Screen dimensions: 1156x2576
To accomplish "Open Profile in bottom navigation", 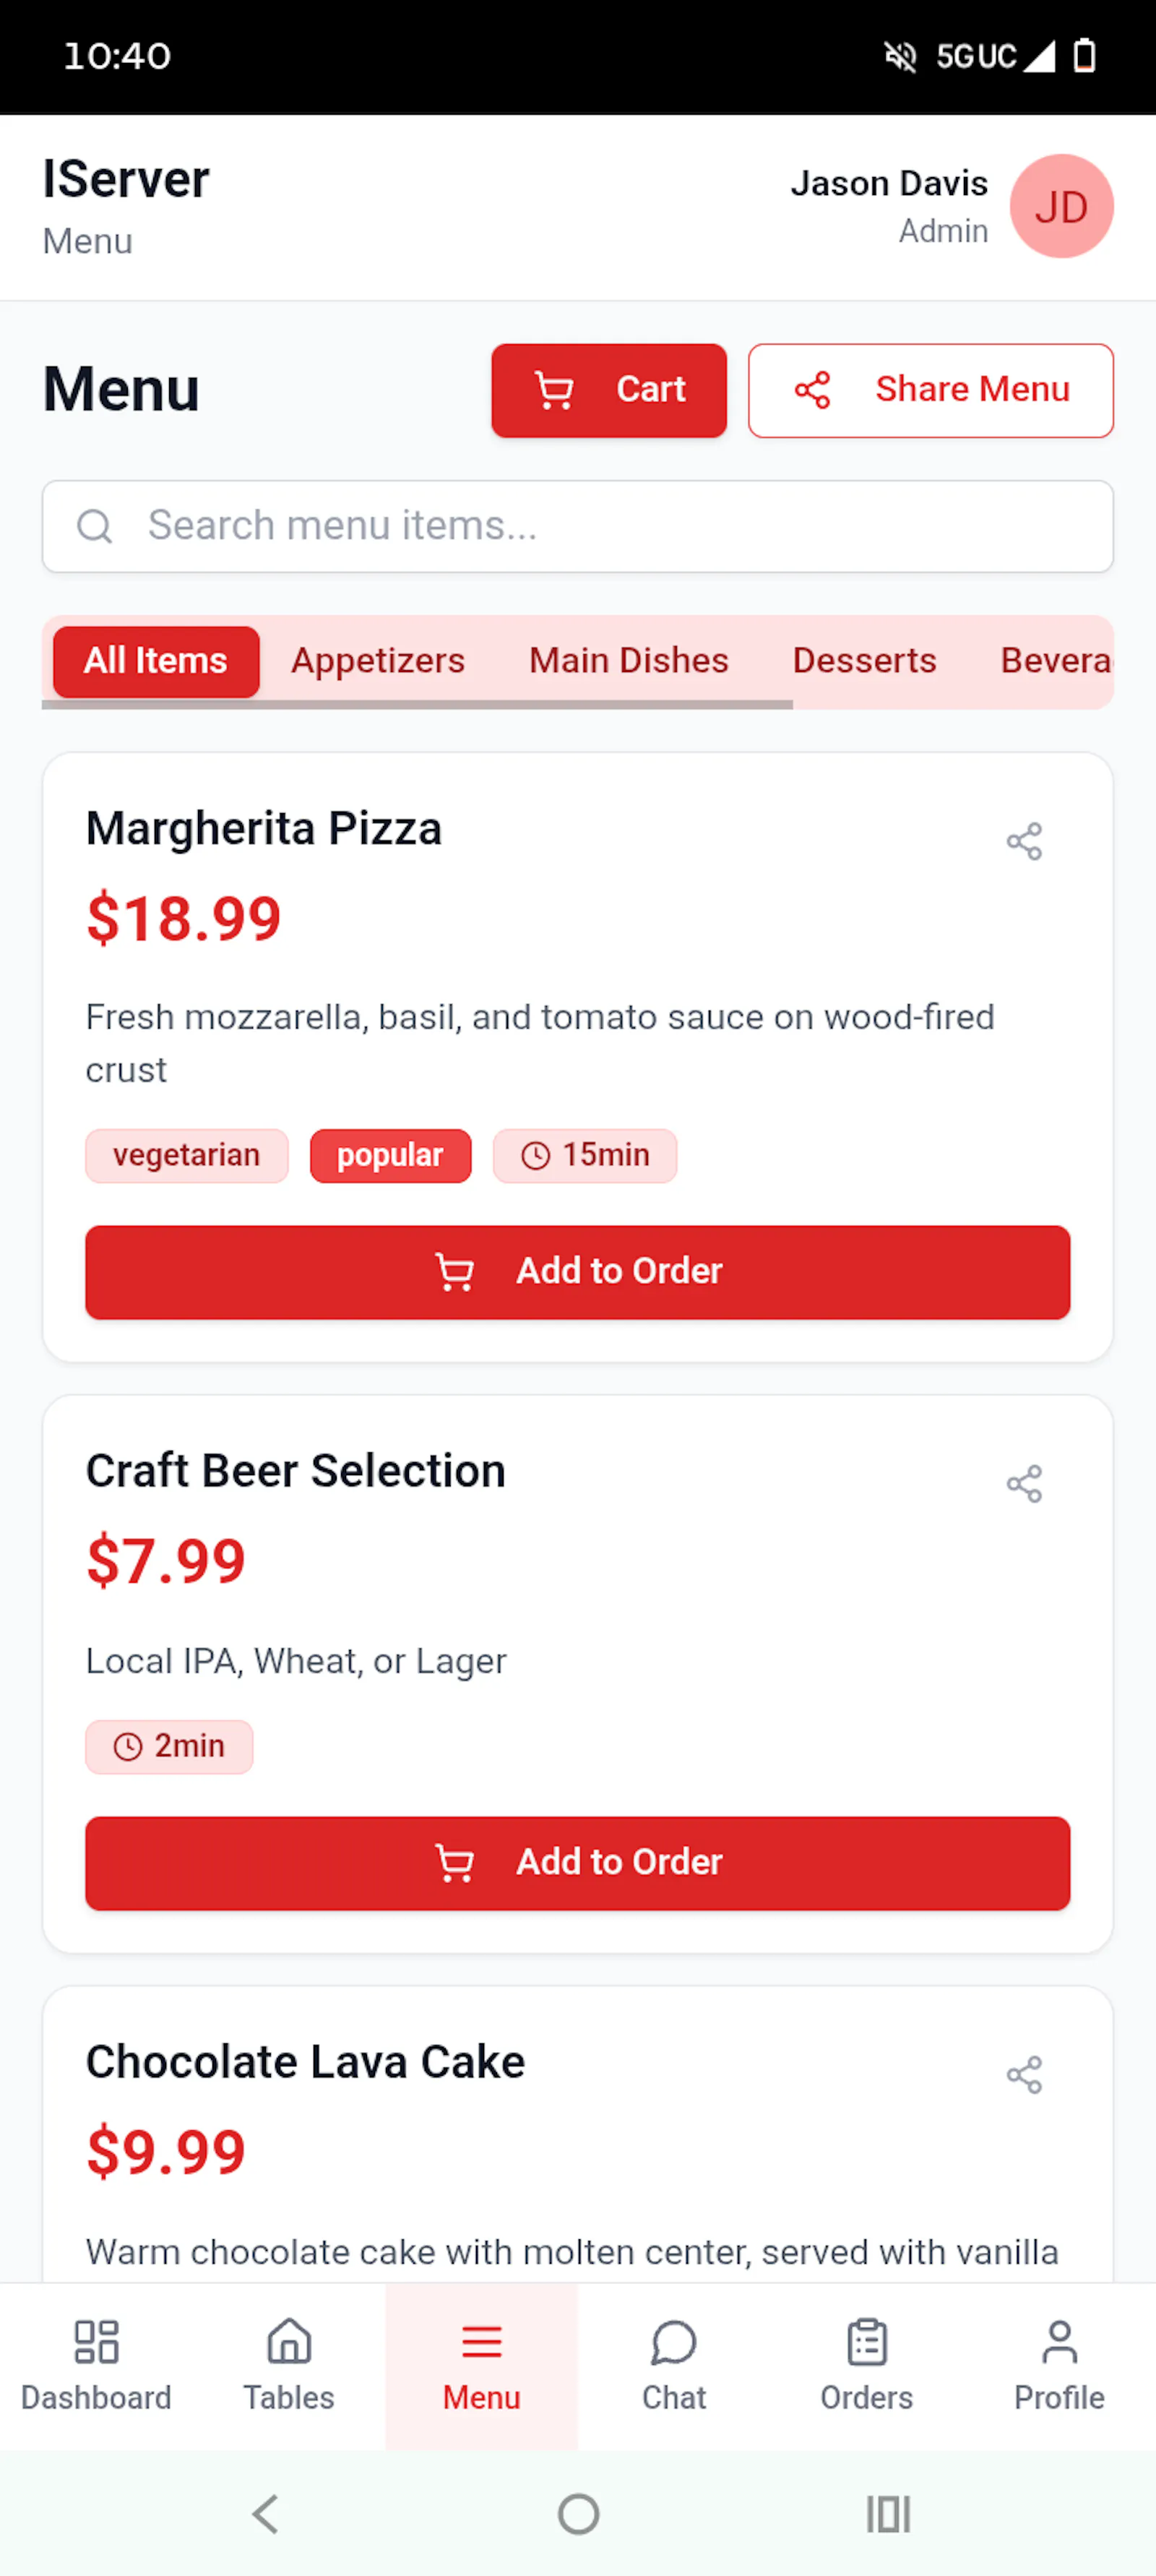I will click(1060, 2366).
